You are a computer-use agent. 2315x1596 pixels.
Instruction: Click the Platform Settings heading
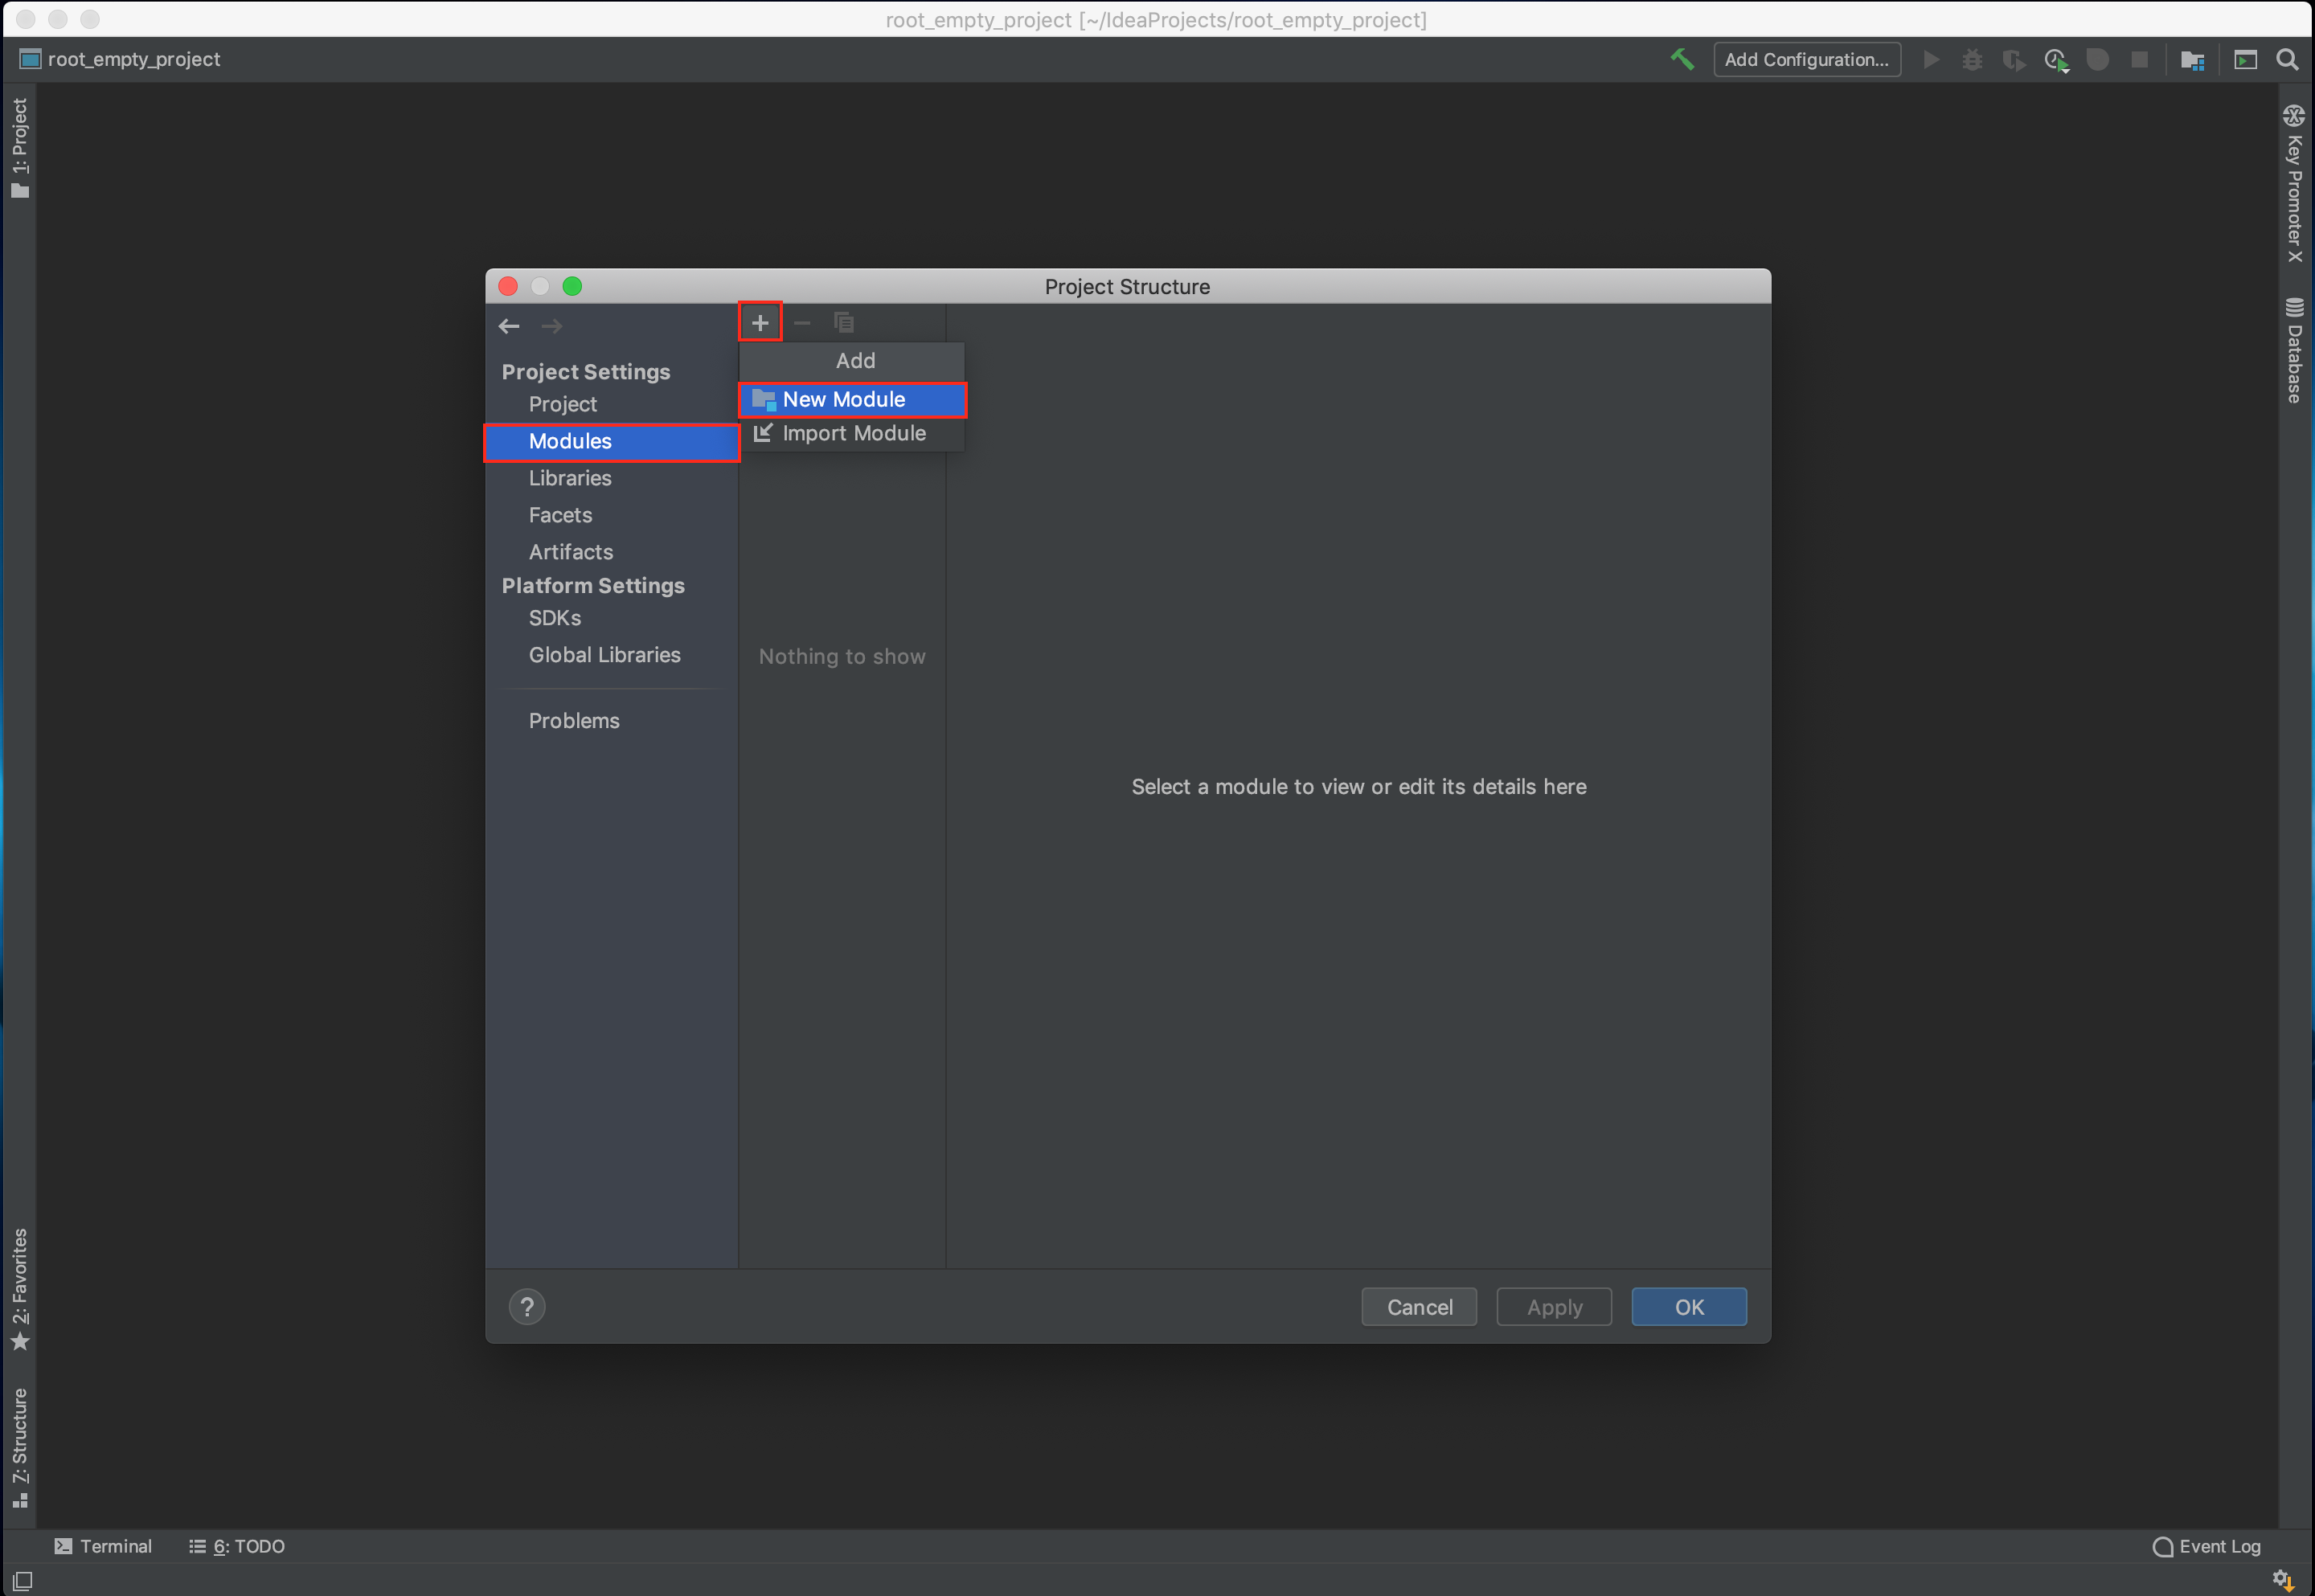click(593, 586)
